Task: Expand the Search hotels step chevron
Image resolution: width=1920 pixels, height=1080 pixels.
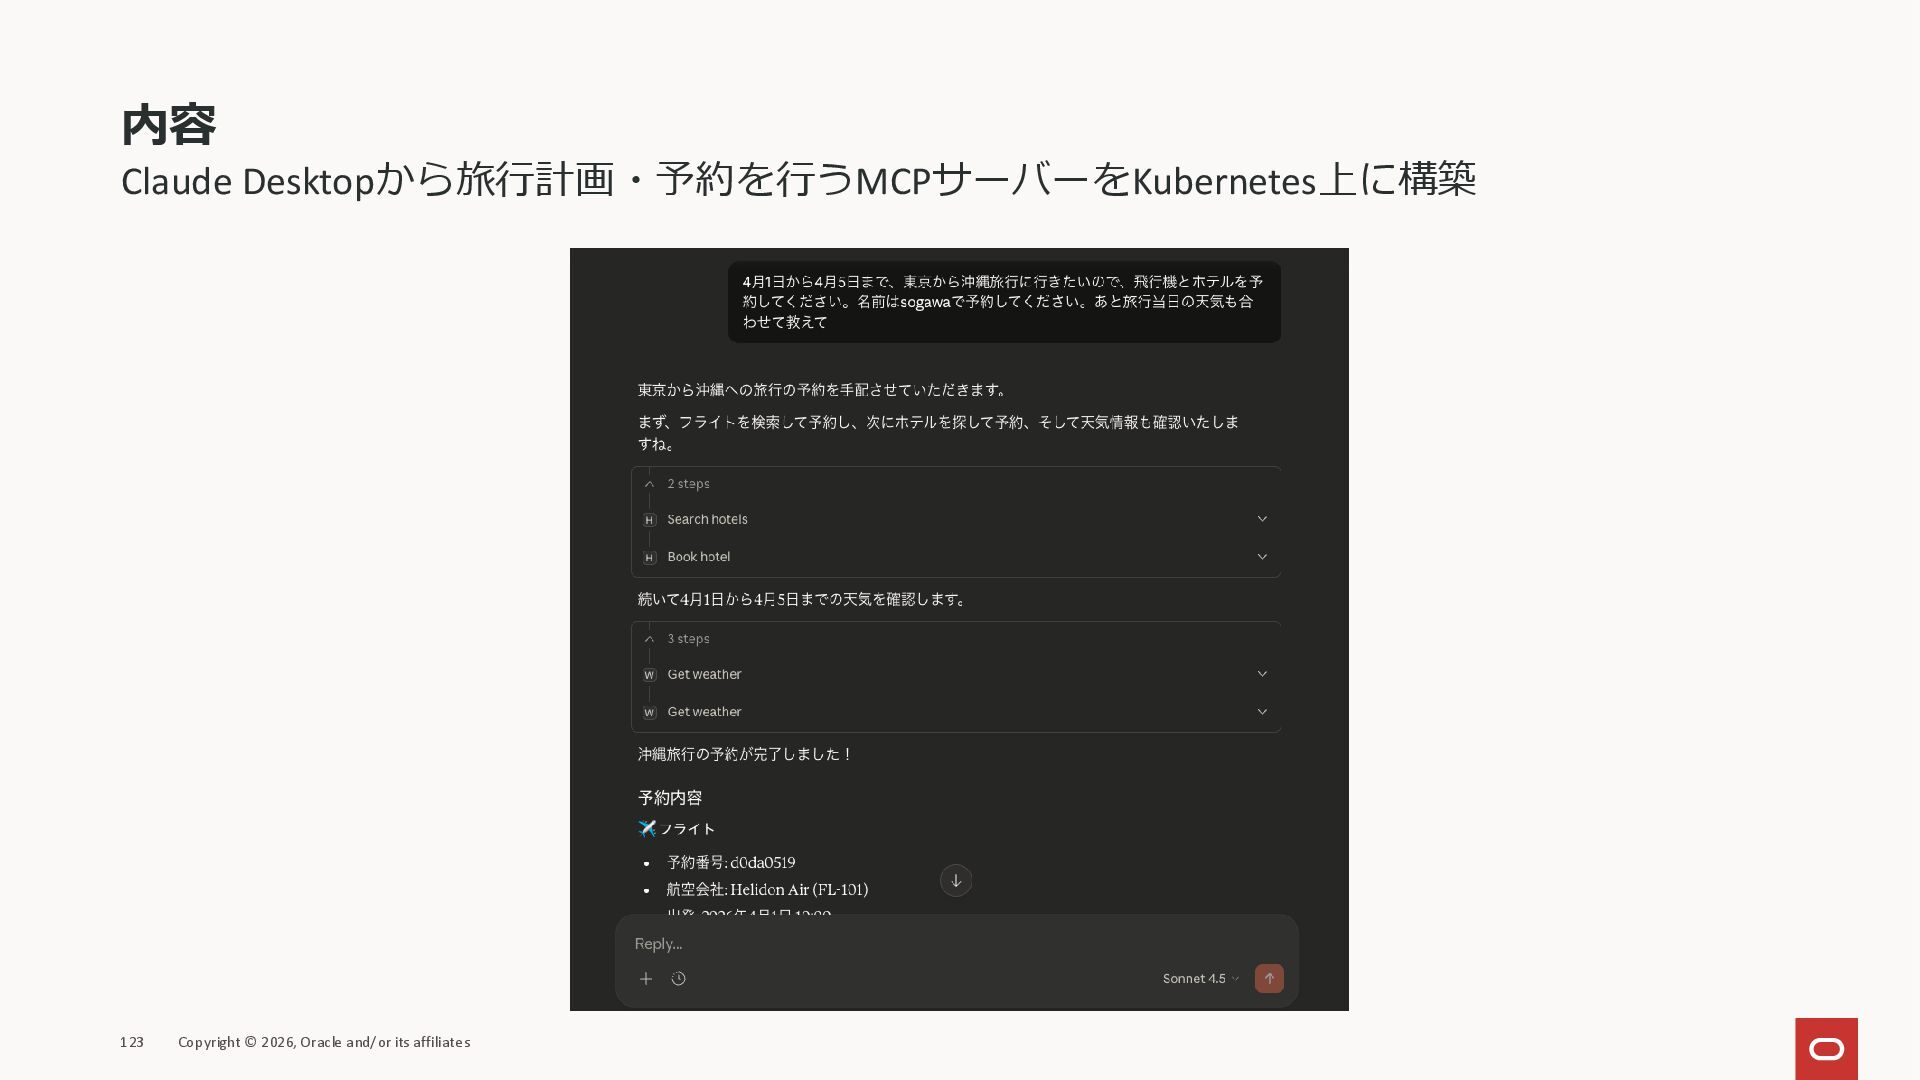Action: coord(1262,519)
